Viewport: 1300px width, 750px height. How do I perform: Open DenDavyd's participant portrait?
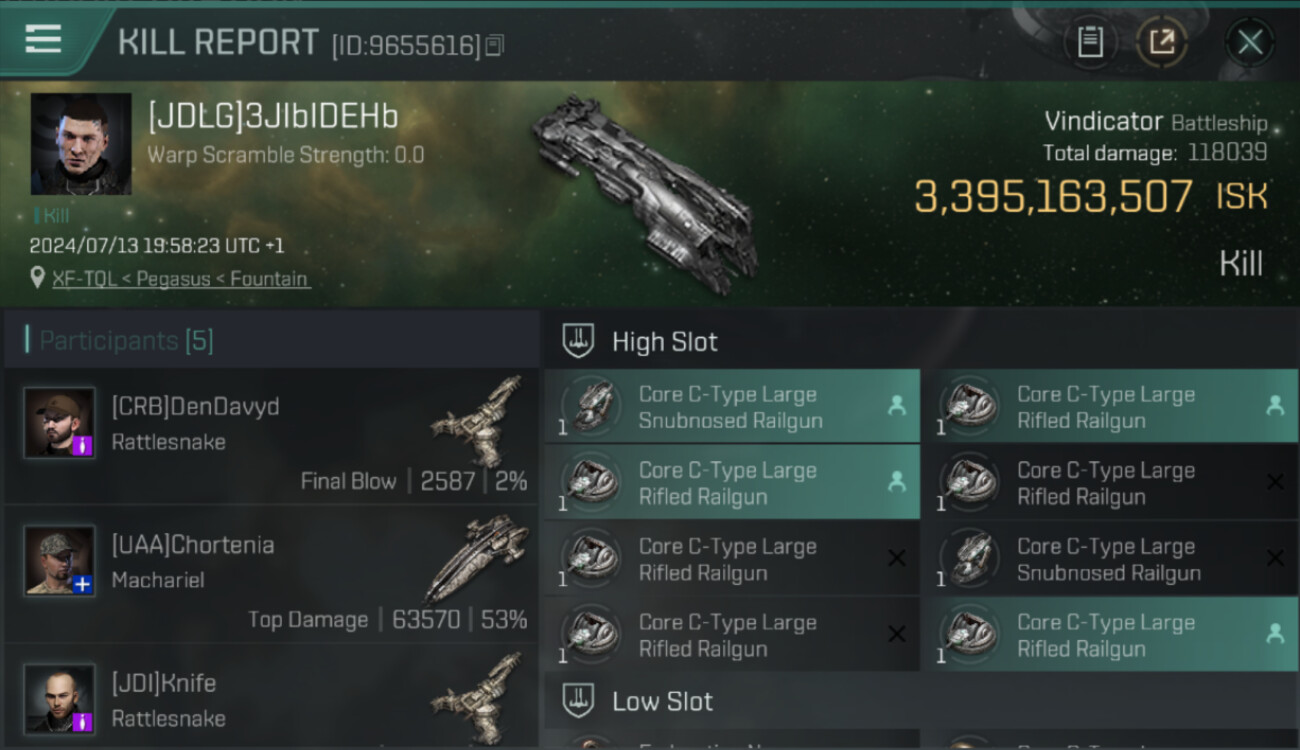[60, 423]
